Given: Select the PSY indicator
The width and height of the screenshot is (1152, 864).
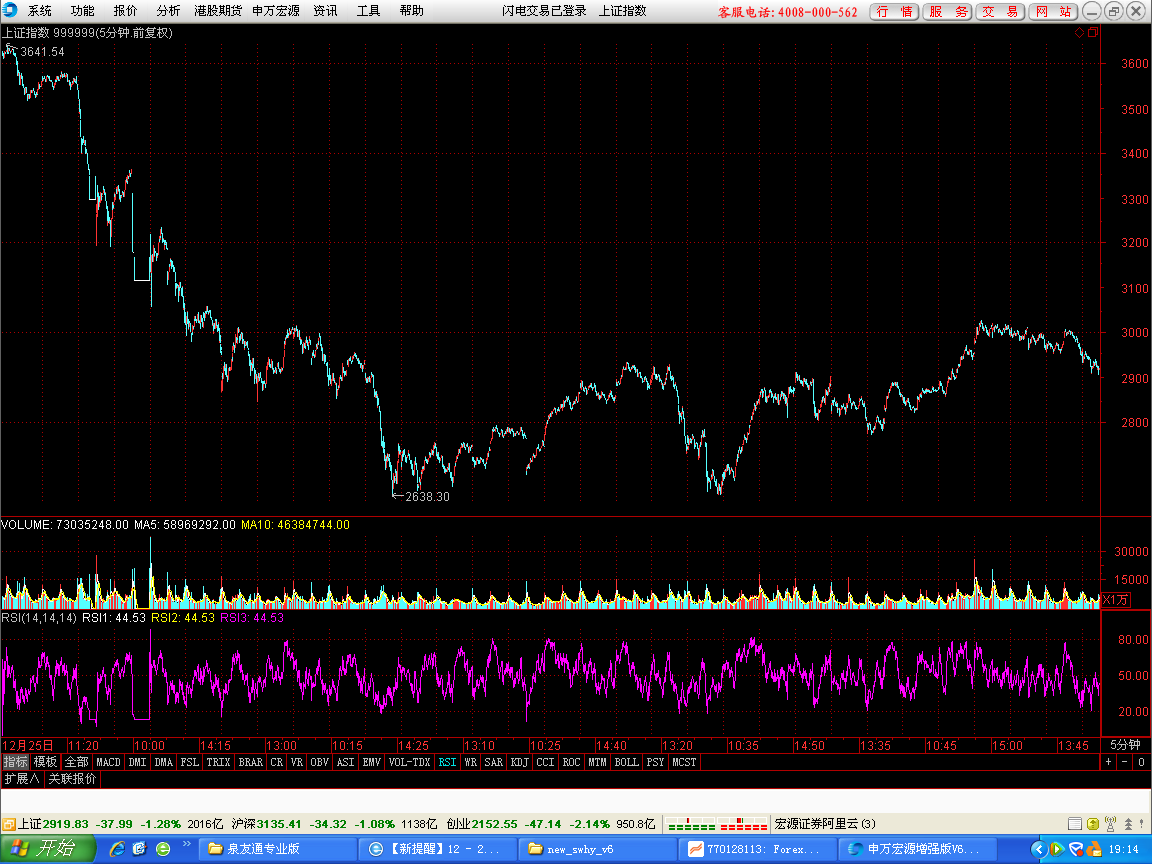Looking at the screenshot, I should (655, 762).
